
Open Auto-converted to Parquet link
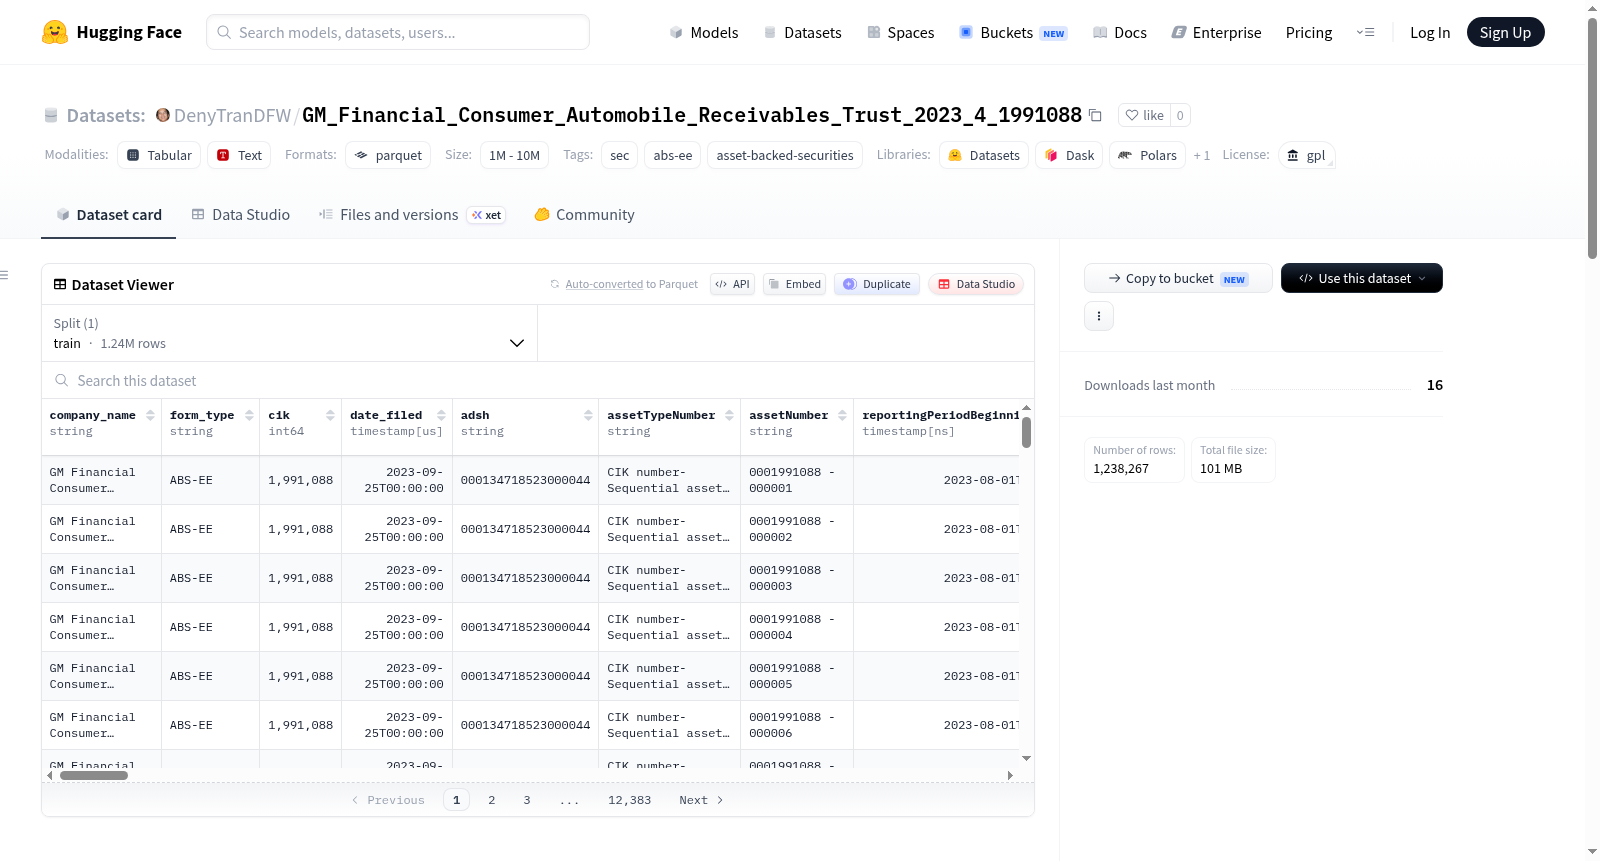tap(604, 284)
